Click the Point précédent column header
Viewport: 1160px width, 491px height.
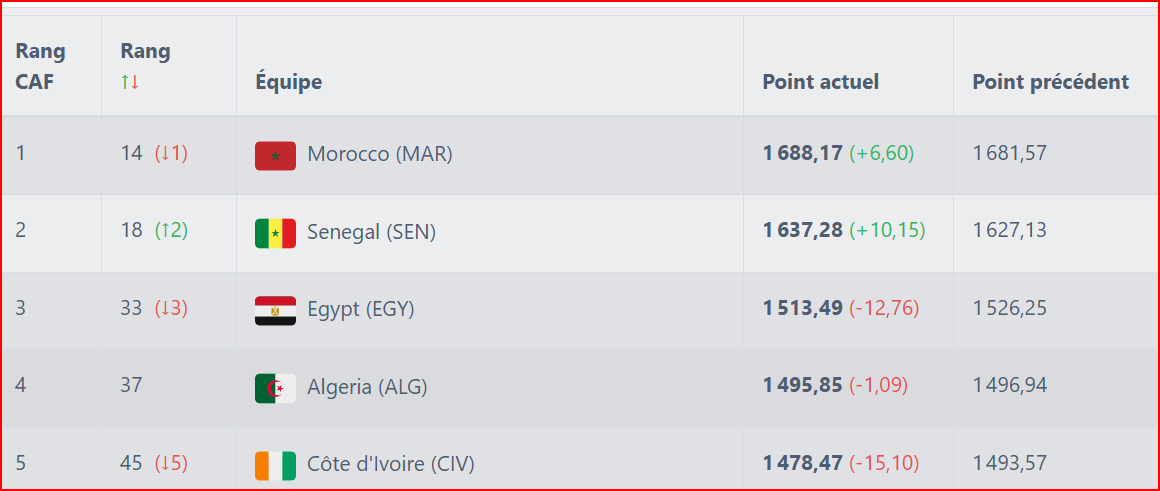(x=1050, y=82)
